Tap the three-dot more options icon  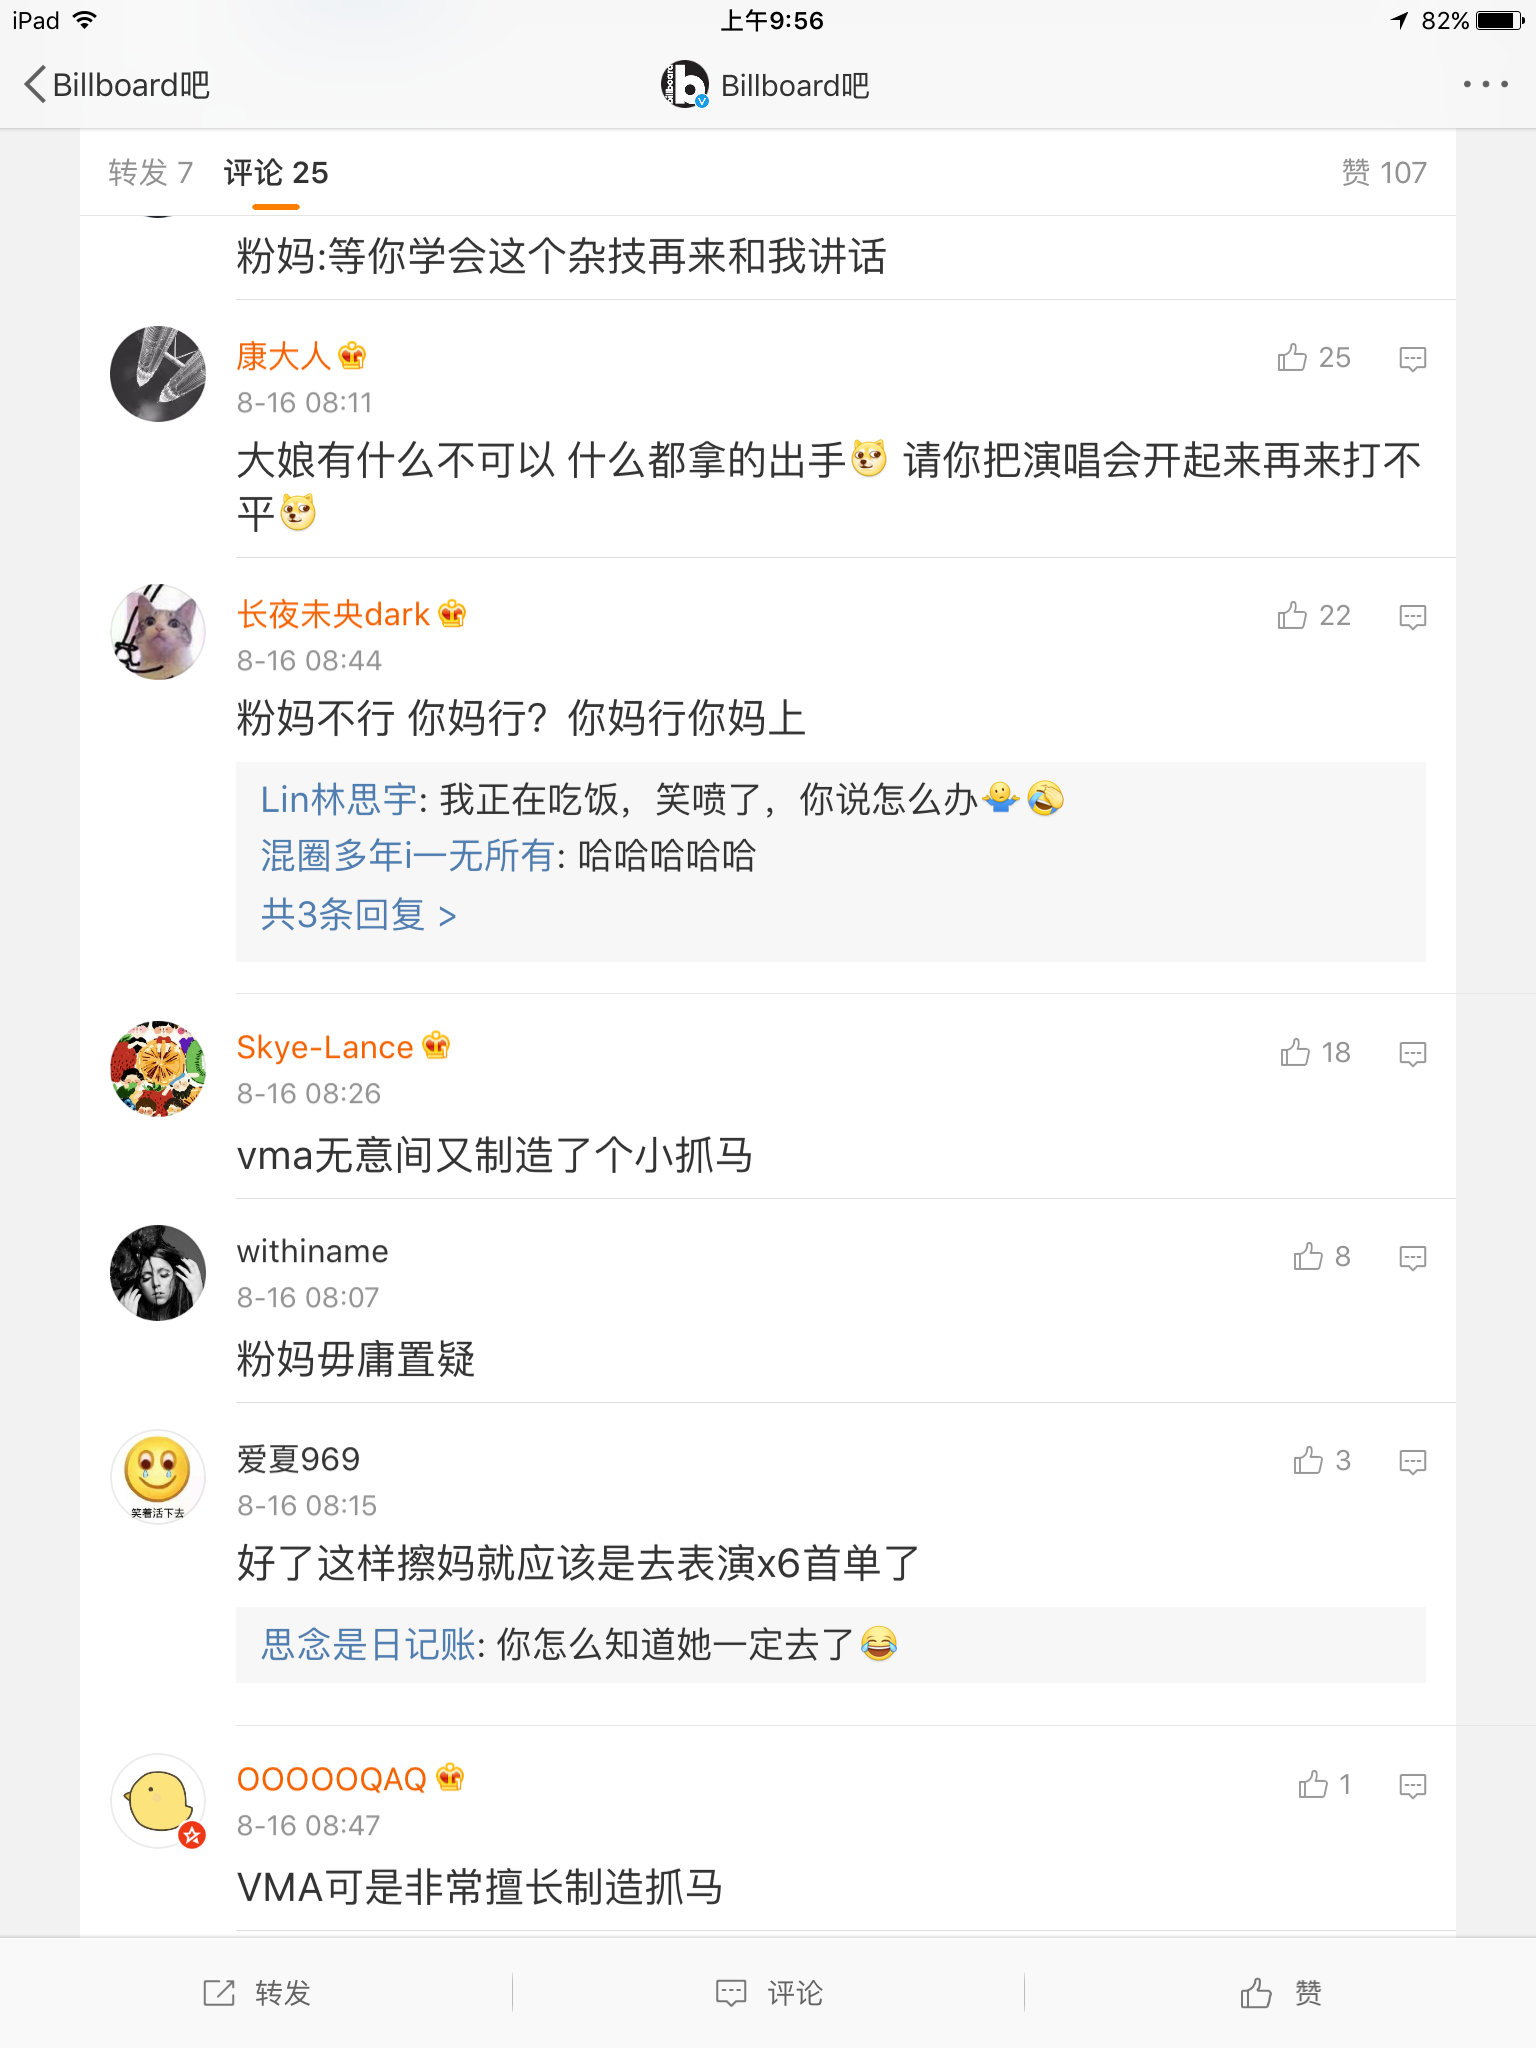1485,85
